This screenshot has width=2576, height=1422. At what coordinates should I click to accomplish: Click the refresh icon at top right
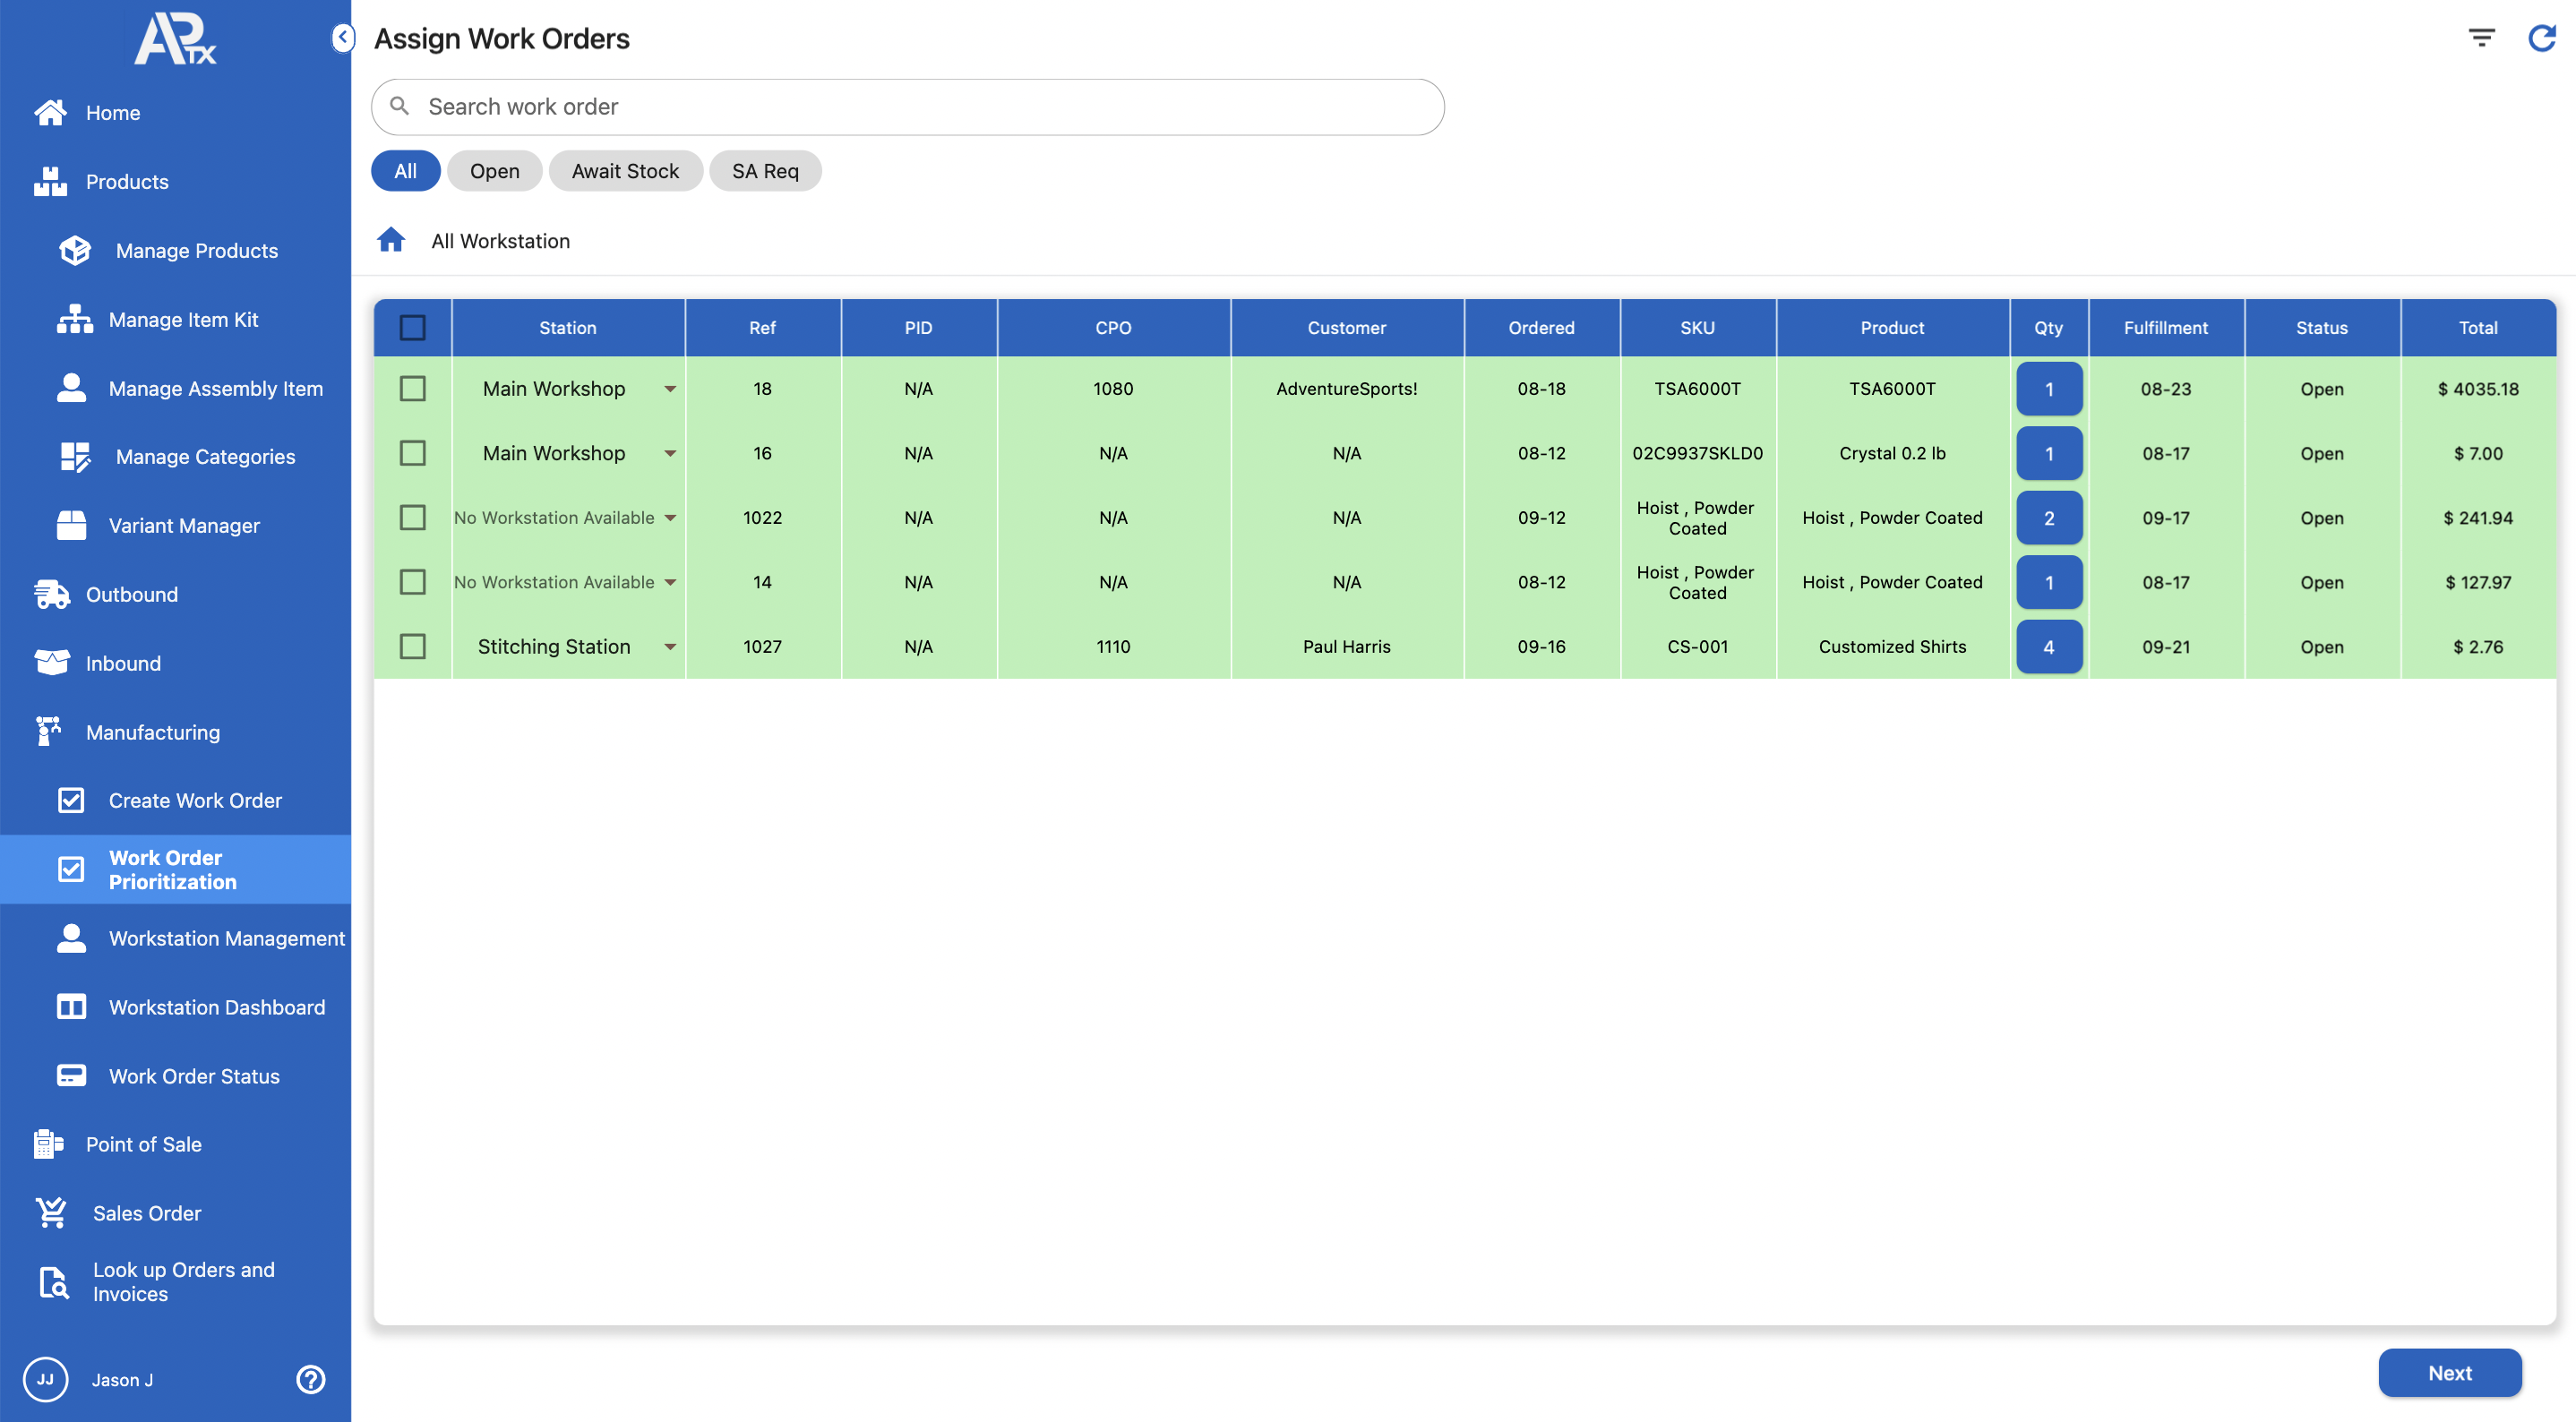(x=2541, y=38)
